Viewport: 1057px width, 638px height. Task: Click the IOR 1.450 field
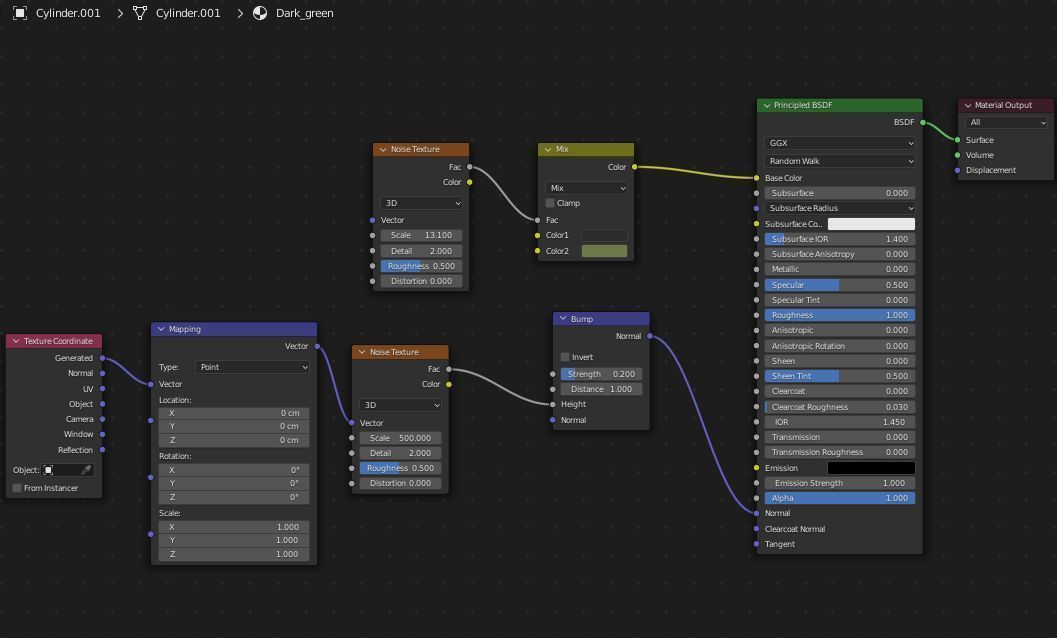click(x=840, y=422)
